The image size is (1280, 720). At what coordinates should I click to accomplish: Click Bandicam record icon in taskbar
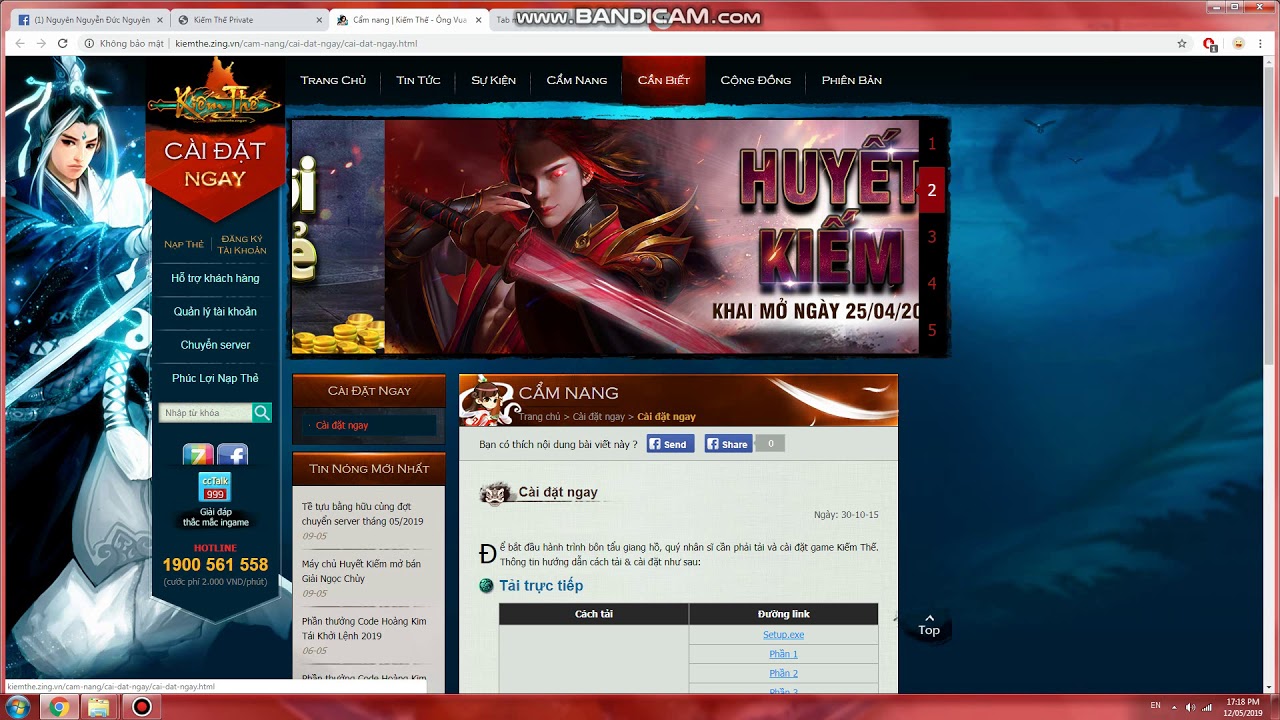141,707
